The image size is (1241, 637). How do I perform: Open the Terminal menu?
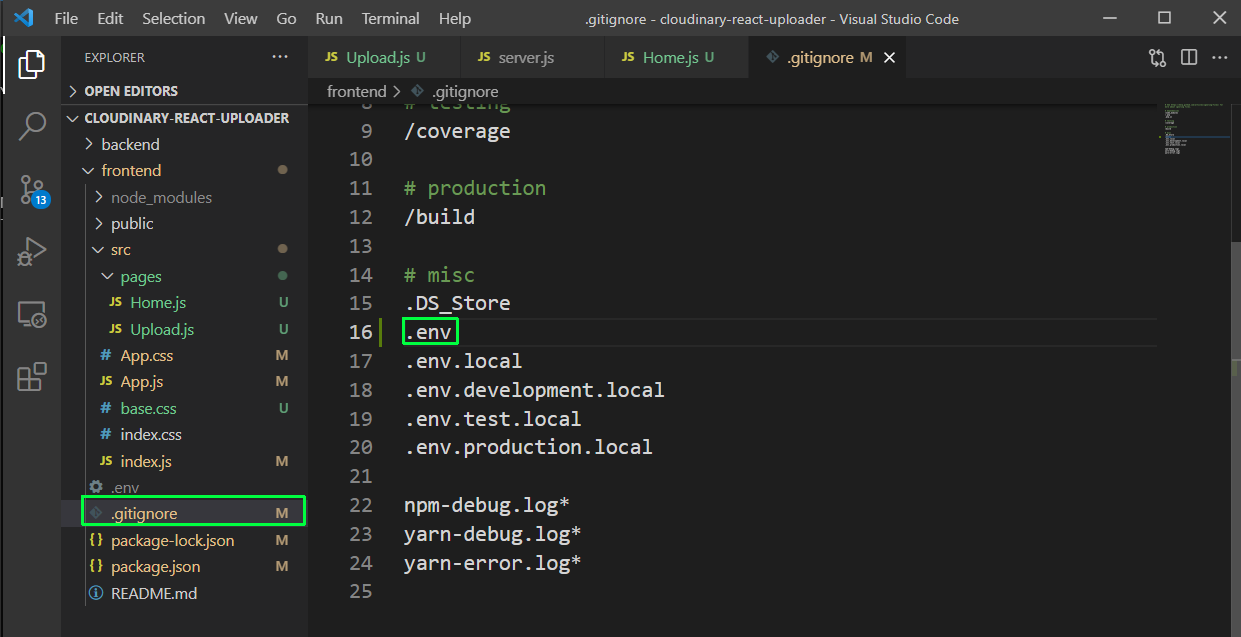point(392,19)
